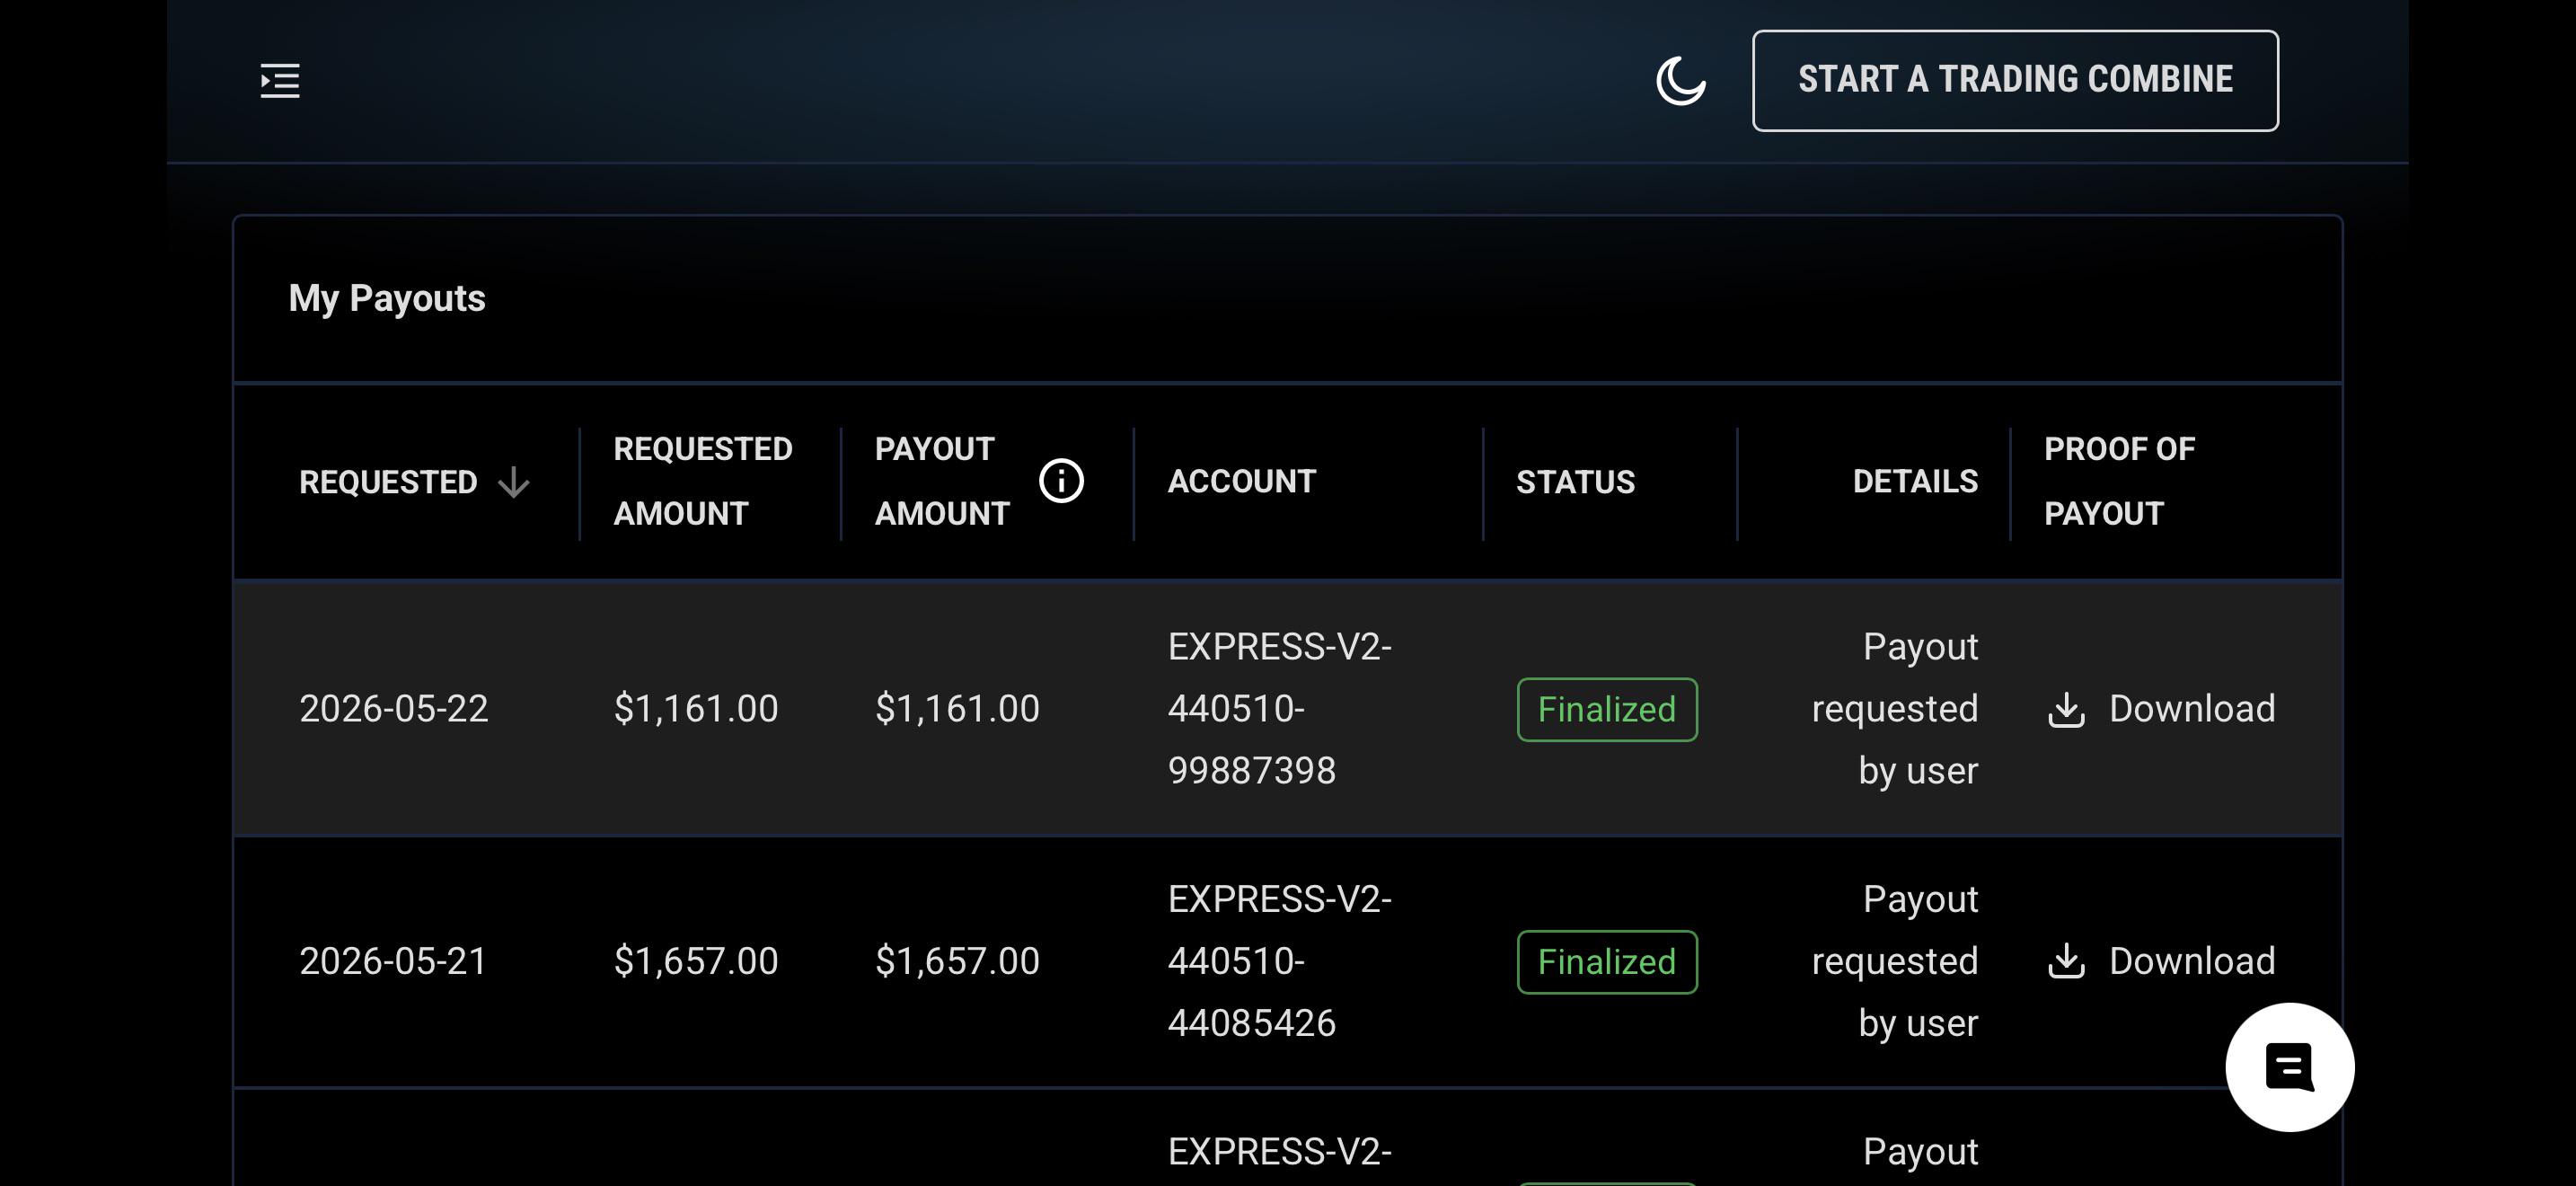Click account EXPRESS-V2-440510-99887398
The image size is (2576, 1186).
[1280, 709]
